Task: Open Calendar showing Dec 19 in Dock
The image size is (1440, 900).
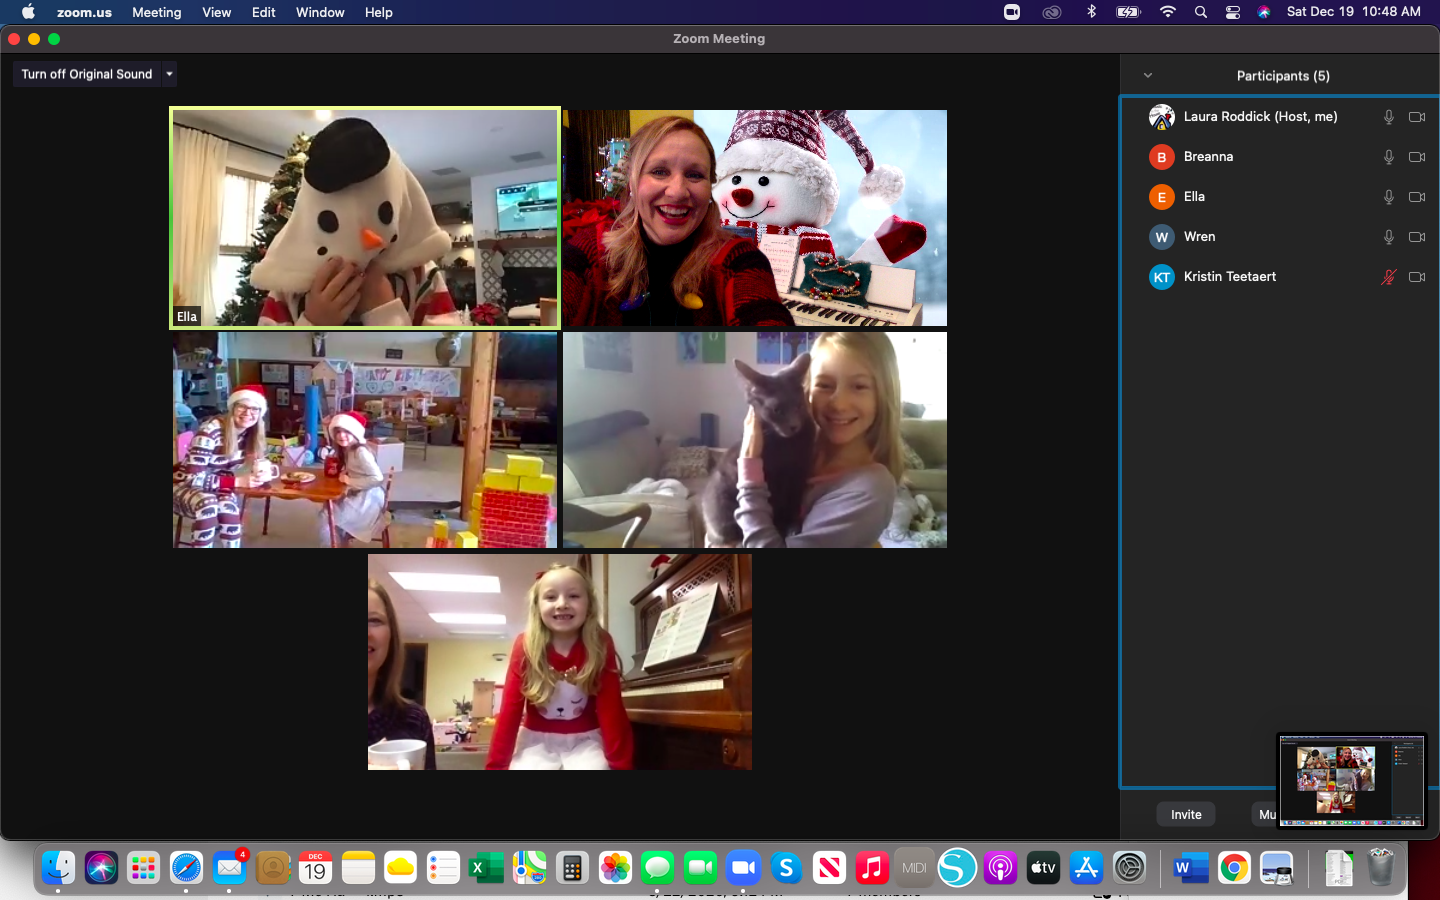Action: (315, 868)
